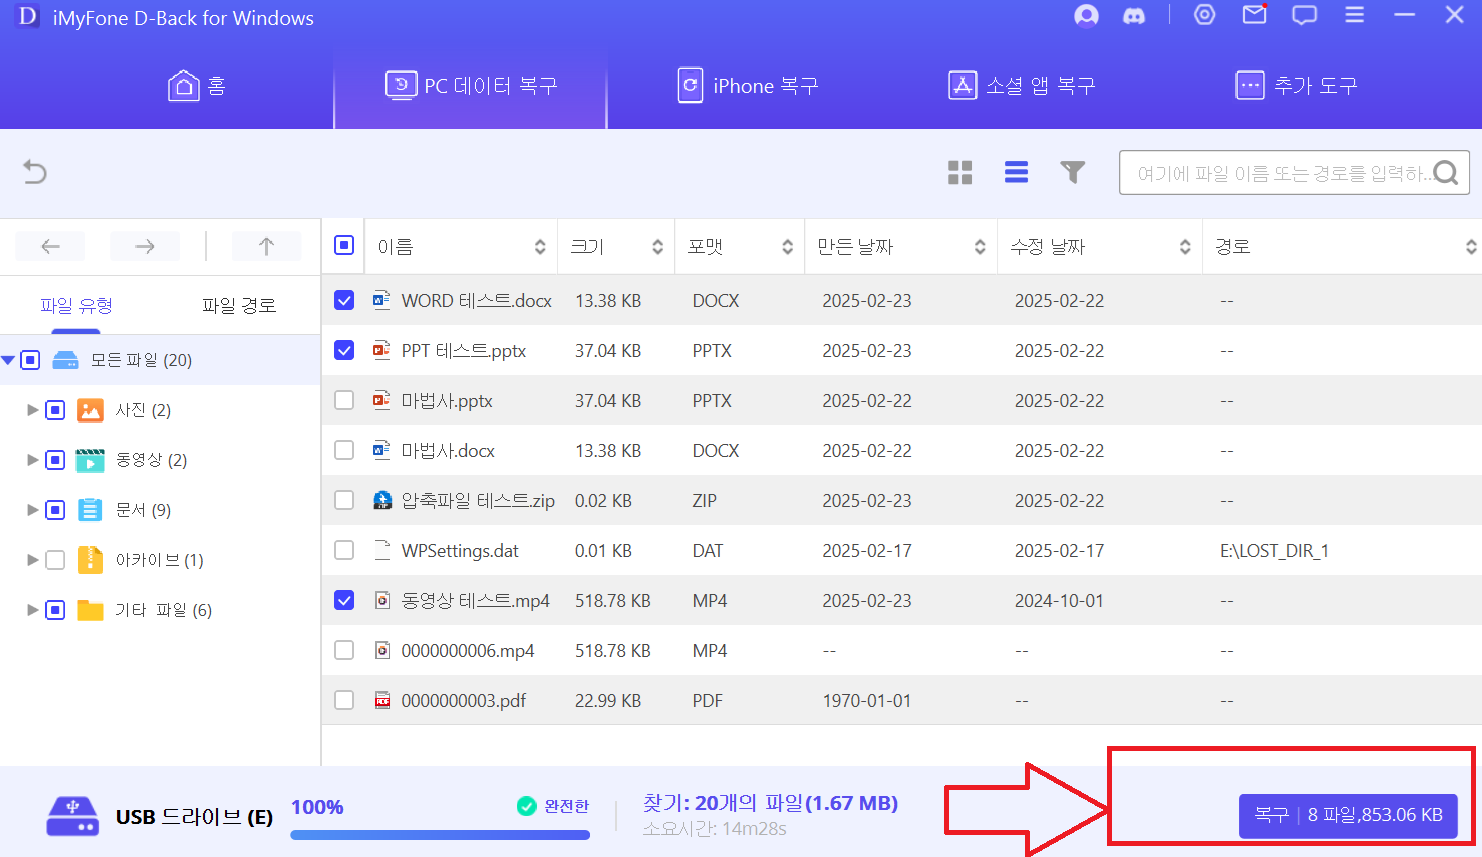Viewport: 1482px width, 857px height.
Task: Expand the 아카이브 (1) tree node
Action: [32, 560]
